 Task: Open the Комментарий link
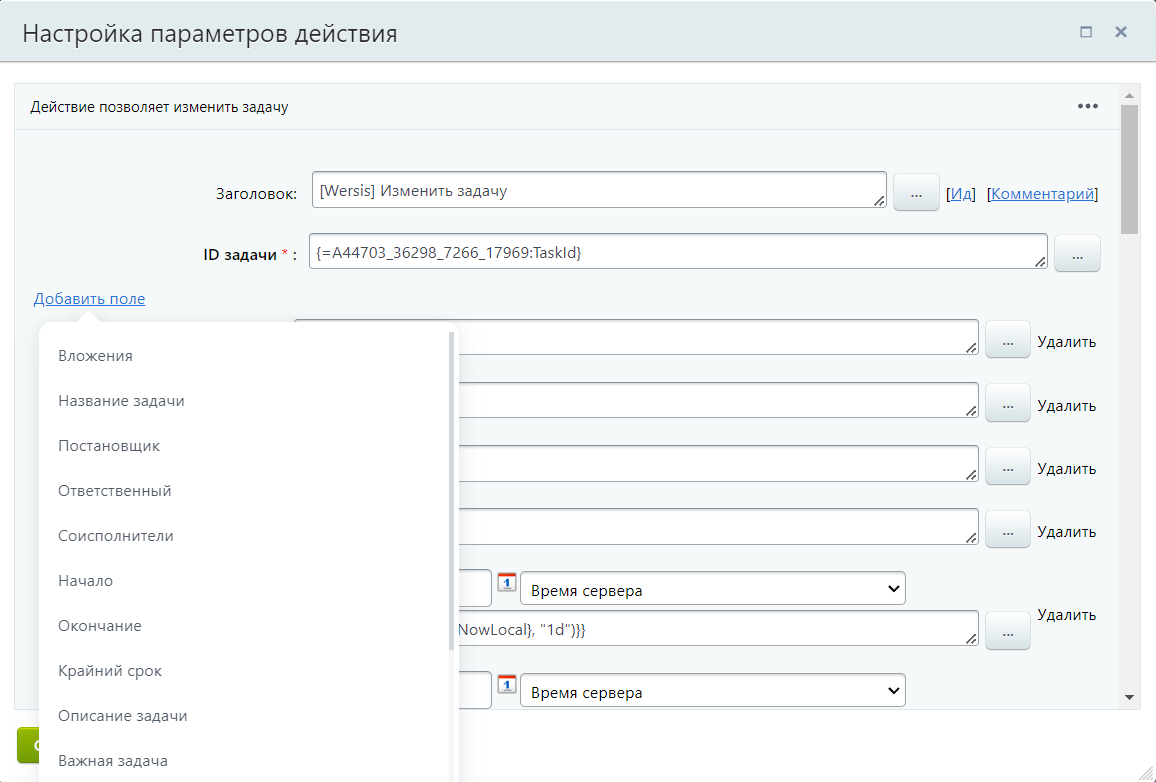(1042, 194)
